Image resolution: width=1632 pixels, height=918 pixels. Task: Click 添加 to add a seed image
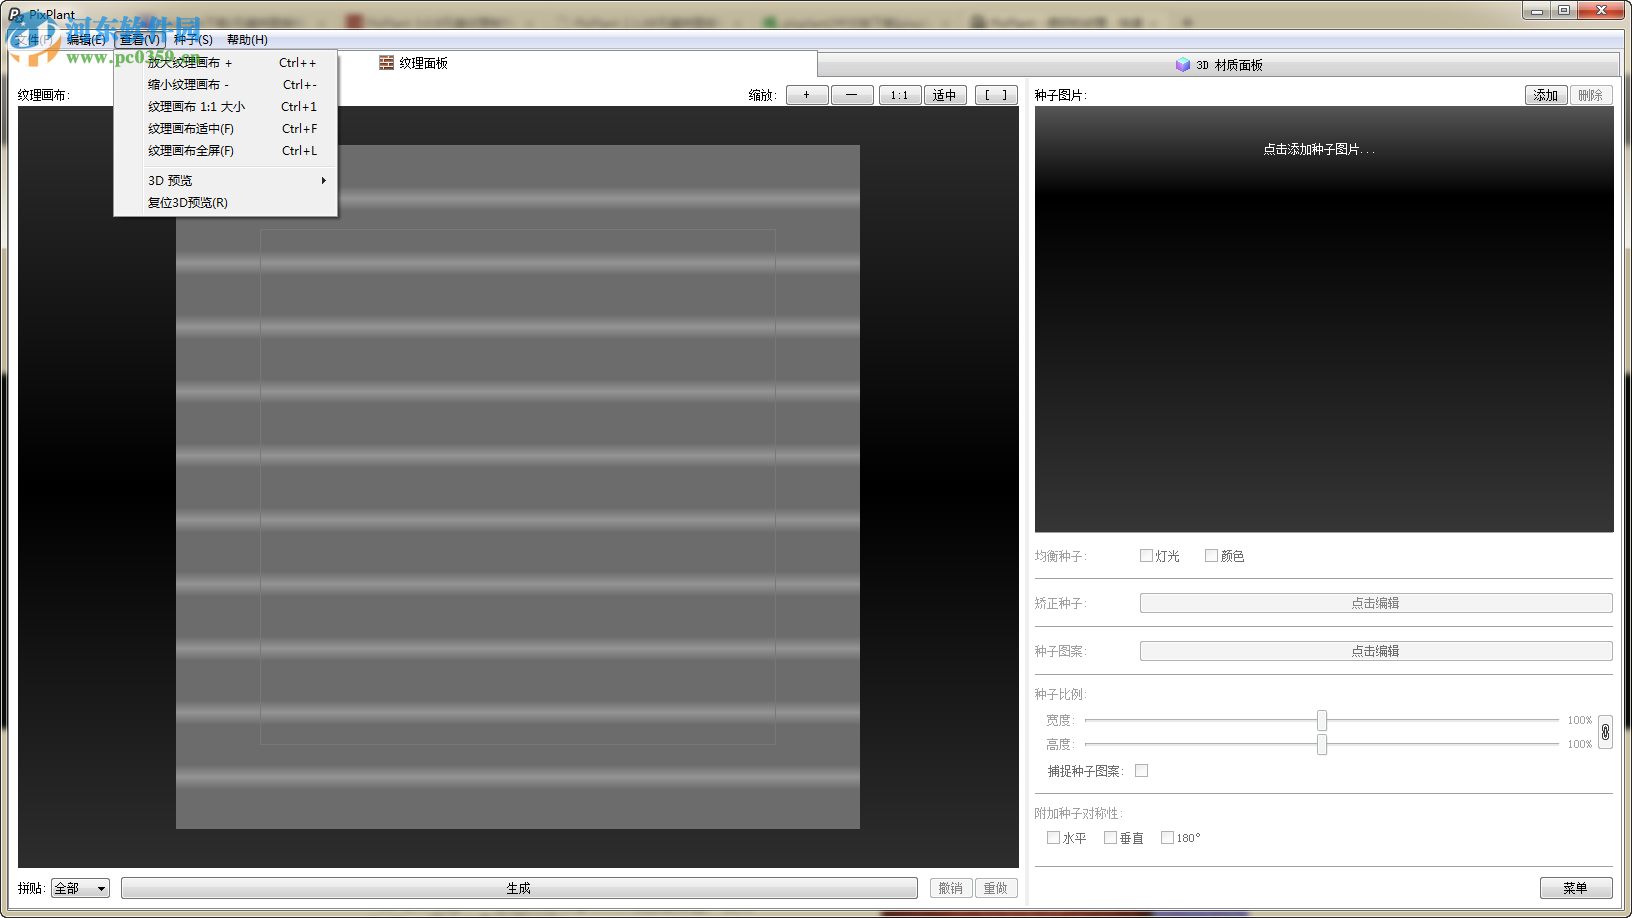tap(1546, 95)
